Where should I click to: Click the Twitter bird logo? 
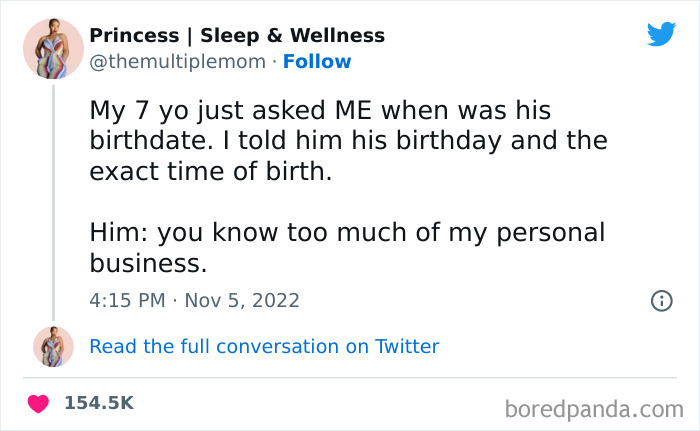[661, 34]
